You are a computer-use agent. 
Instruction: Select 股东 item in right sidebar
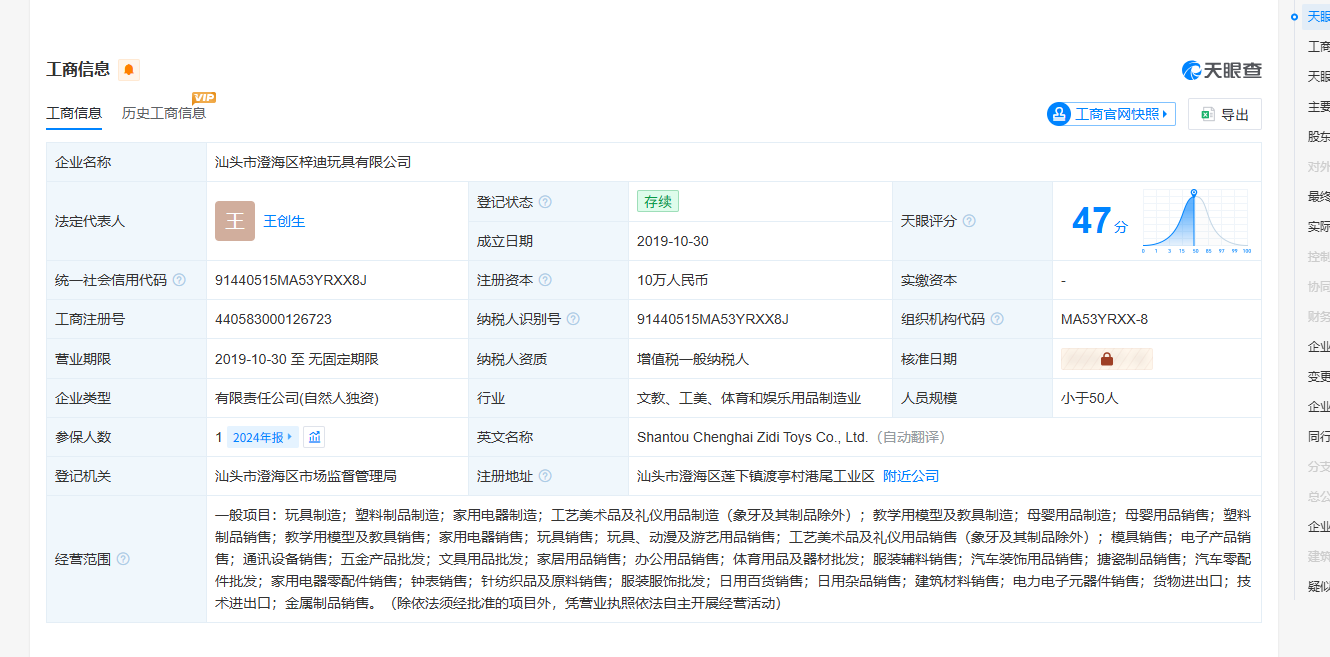click(1319, 137)
